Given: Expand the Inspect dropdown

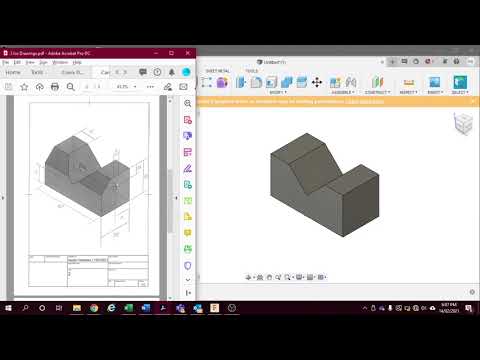Looking at the screenshot, I should (x=409, y=92).
